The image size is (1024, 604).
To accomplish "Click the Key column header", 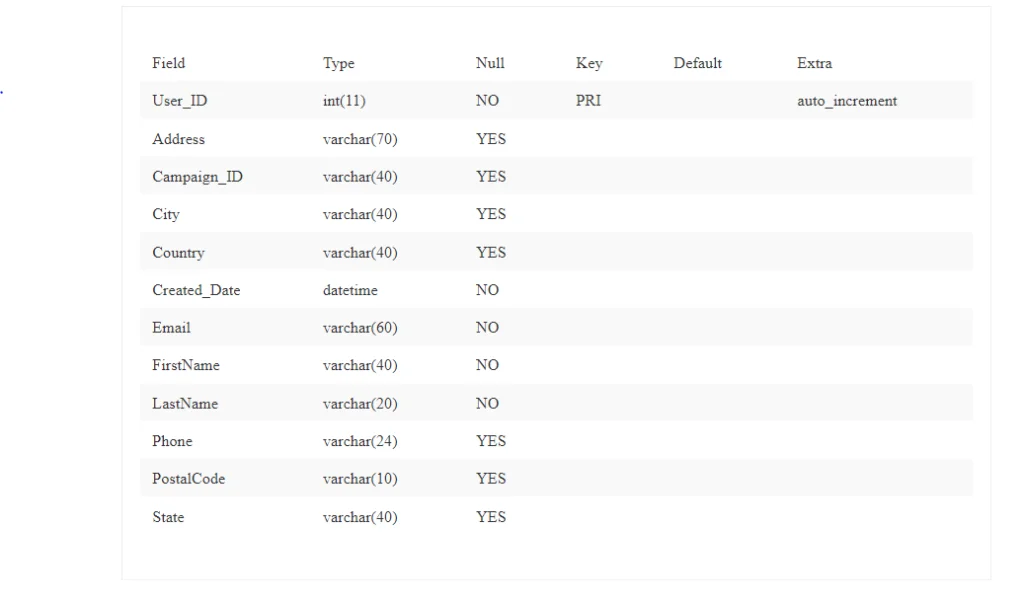I will (589, 63).
